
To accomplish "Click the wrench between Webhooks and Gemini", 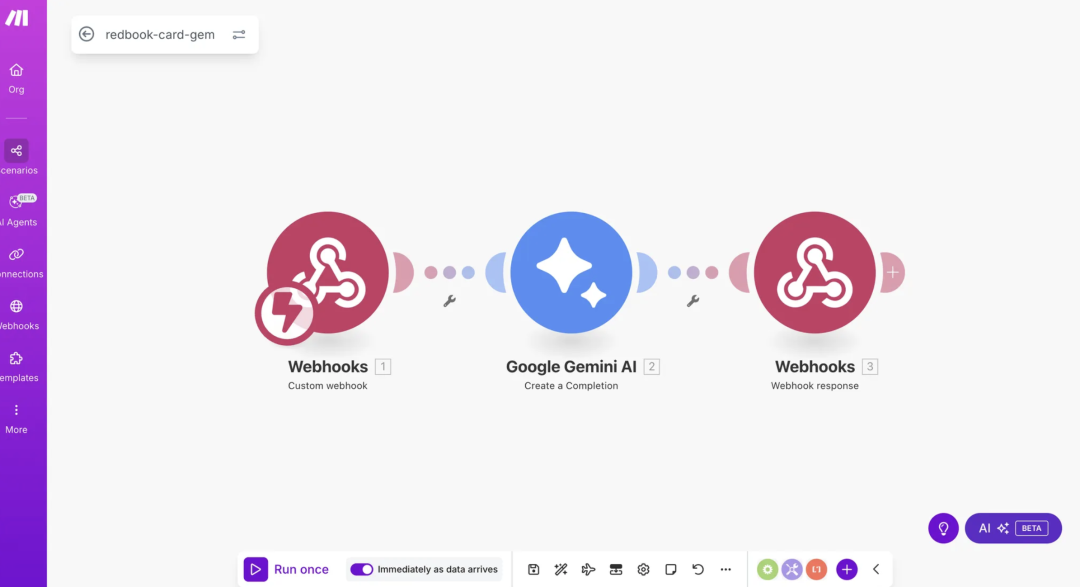I will pos(449,301).
